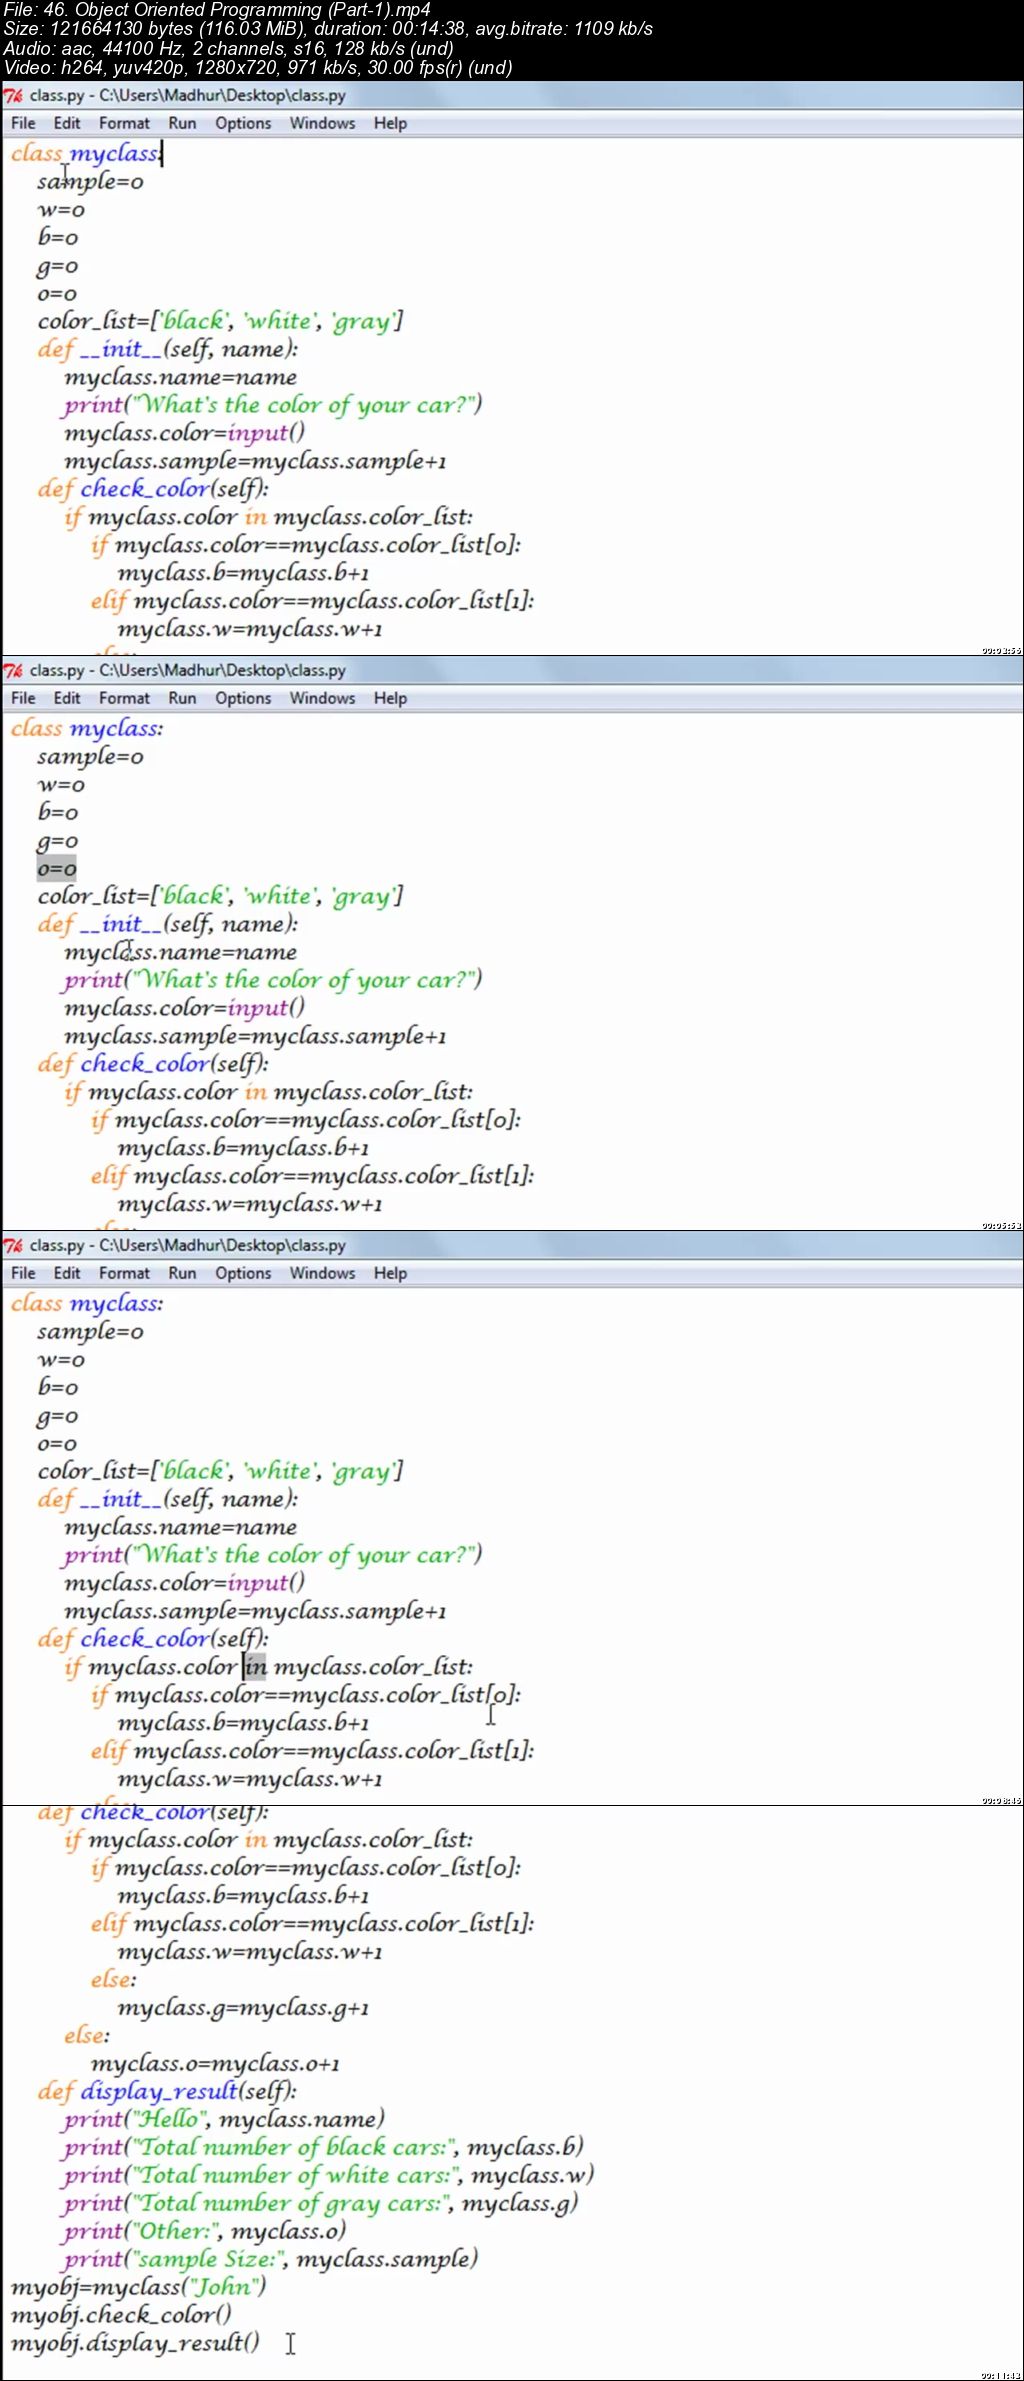1024x2381 pixels.
Task: Click the print("Other:", myclass.o) line
Action: point(205,2231)
